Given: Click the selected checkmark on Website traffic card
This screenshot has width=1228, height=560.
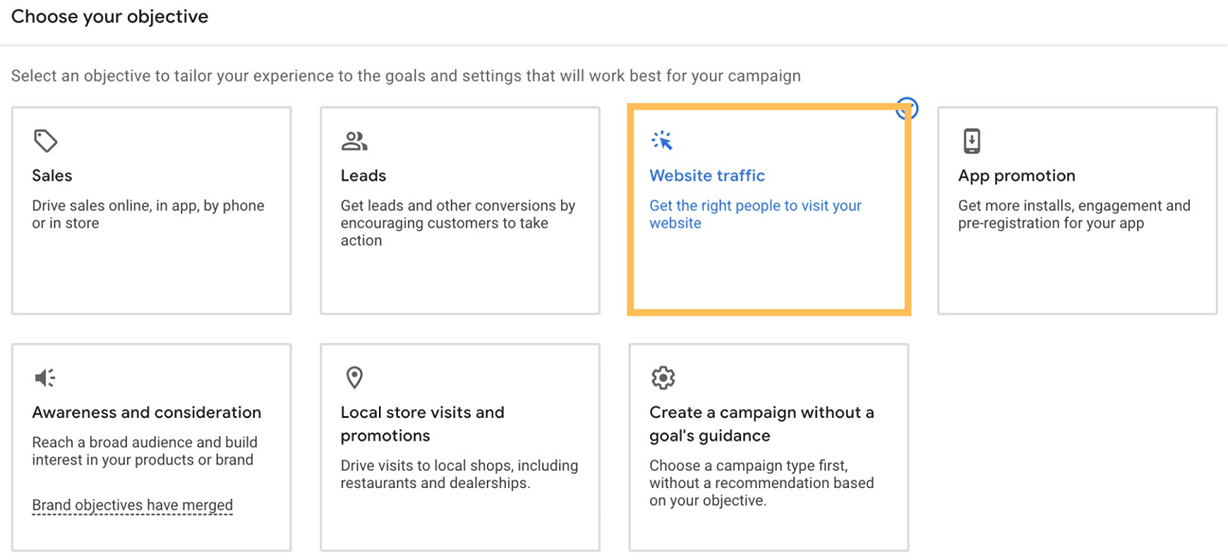Looking at the screenshot, I should point(906,109).
